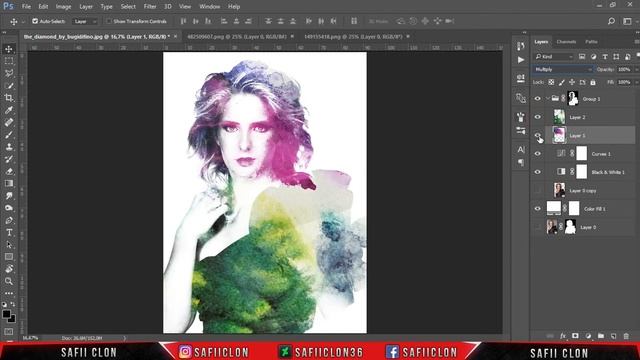The height and width of the screenshot is (360, 640).
Task: Select the Healing Brush tool
Action: tap(9, 122)
